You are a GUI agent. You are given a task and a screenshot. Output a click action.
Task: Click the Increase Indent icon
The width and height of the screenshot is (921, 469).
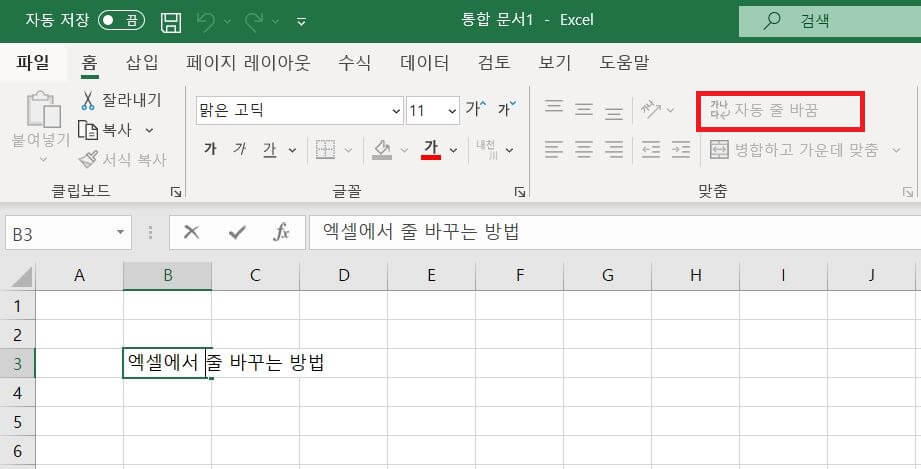click(x=681, y=150)
